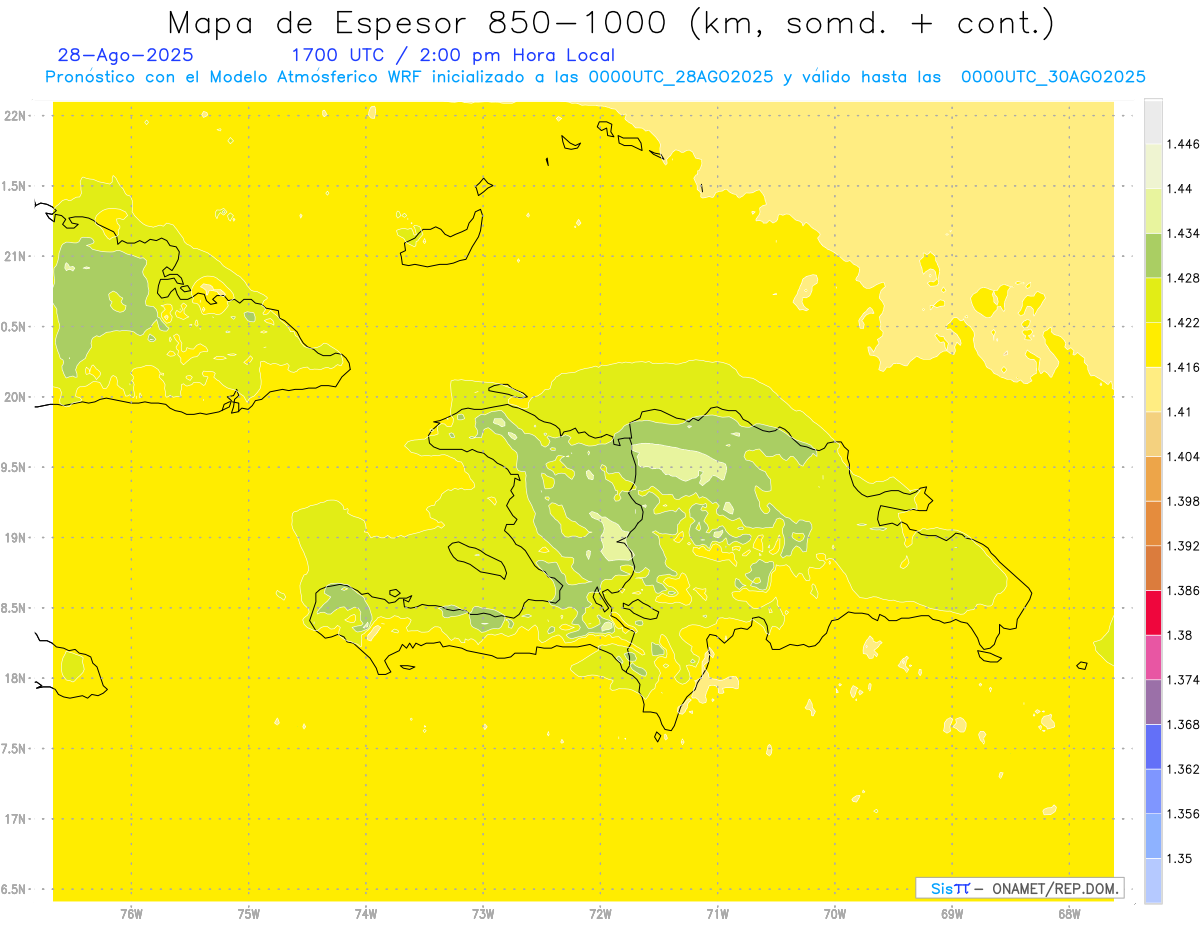Select the bright yellow swatch above 1.416
Viewport: 1200px width, 927px height.
tap(1153, 345)
